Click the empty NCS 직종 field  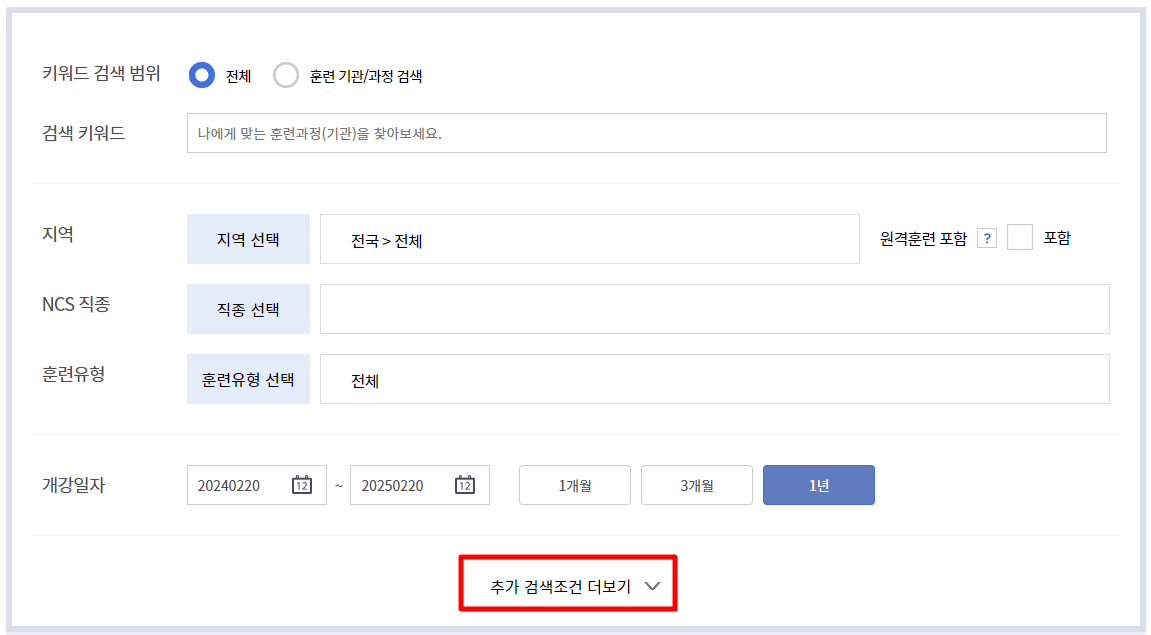coord(715,309)
